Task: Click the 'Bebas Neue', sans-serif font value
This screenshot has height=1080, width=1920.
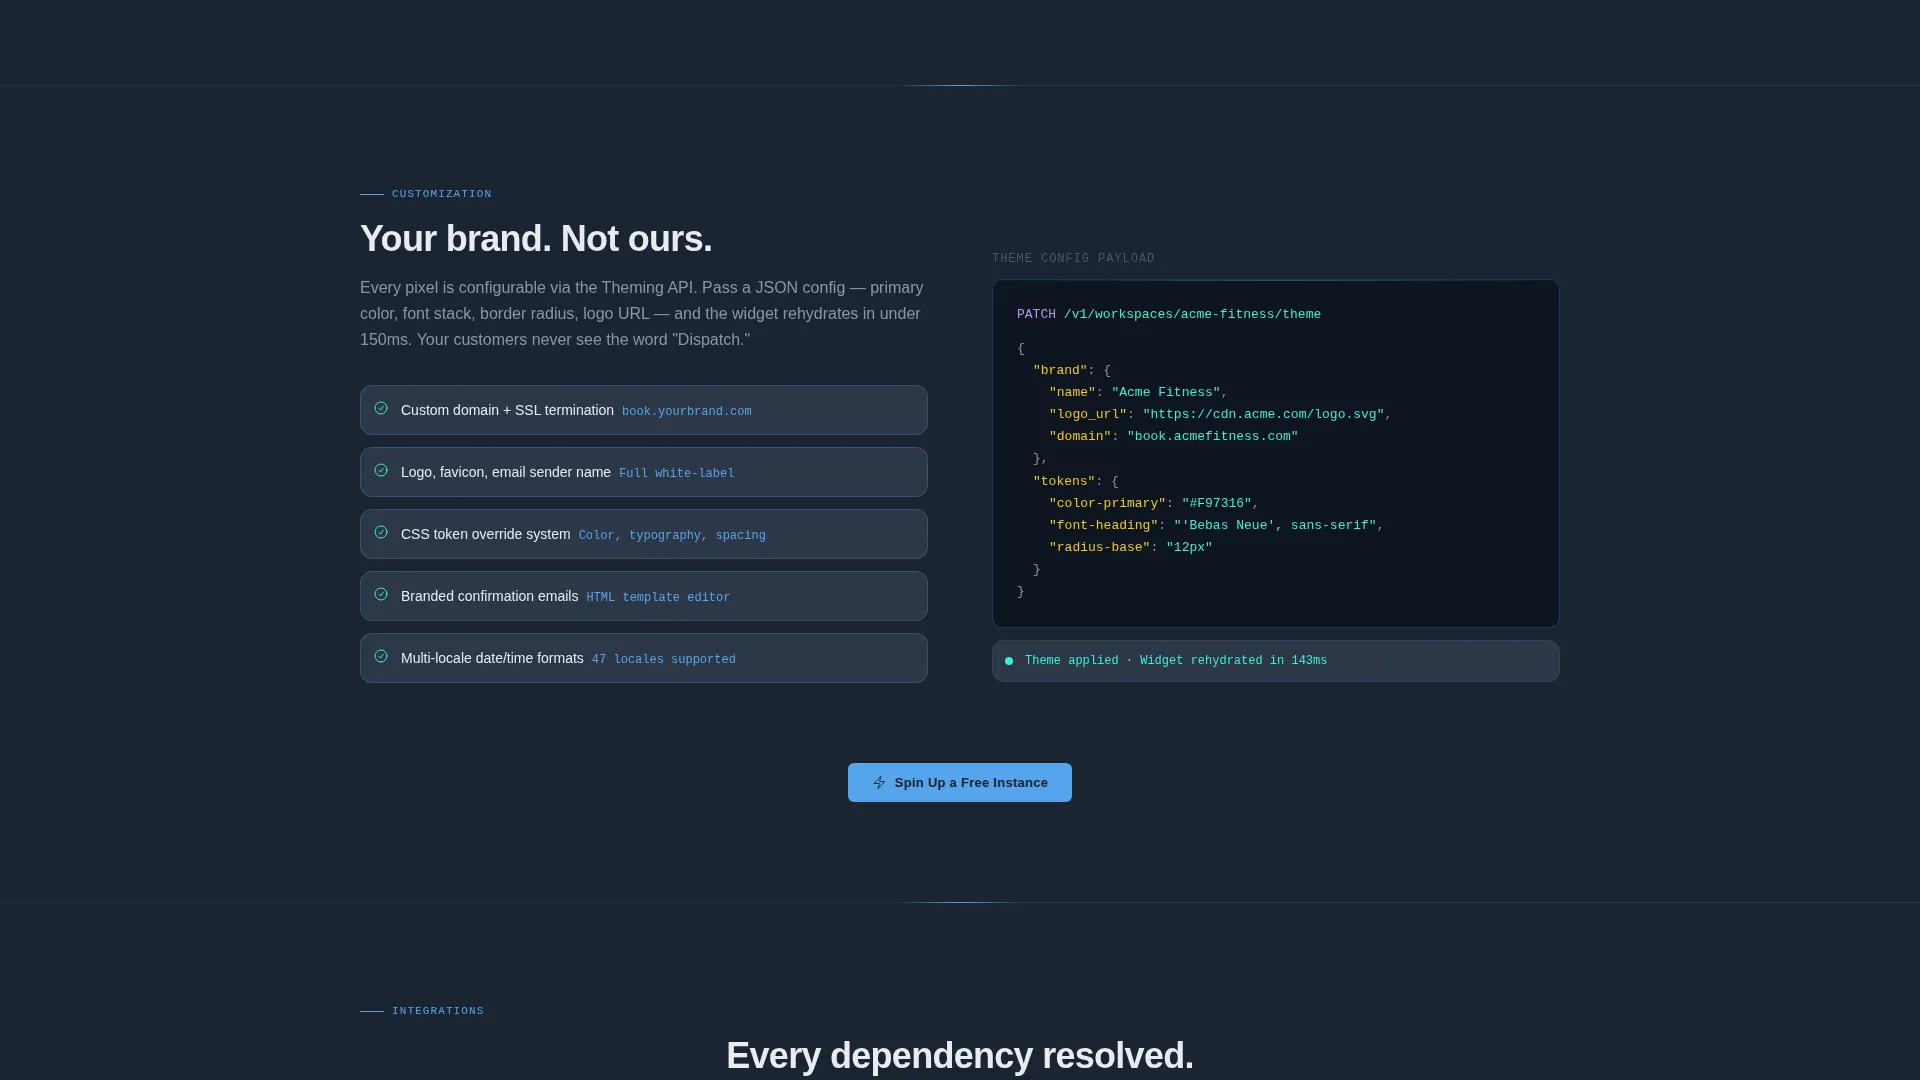Action: [x=1275, y=525]
